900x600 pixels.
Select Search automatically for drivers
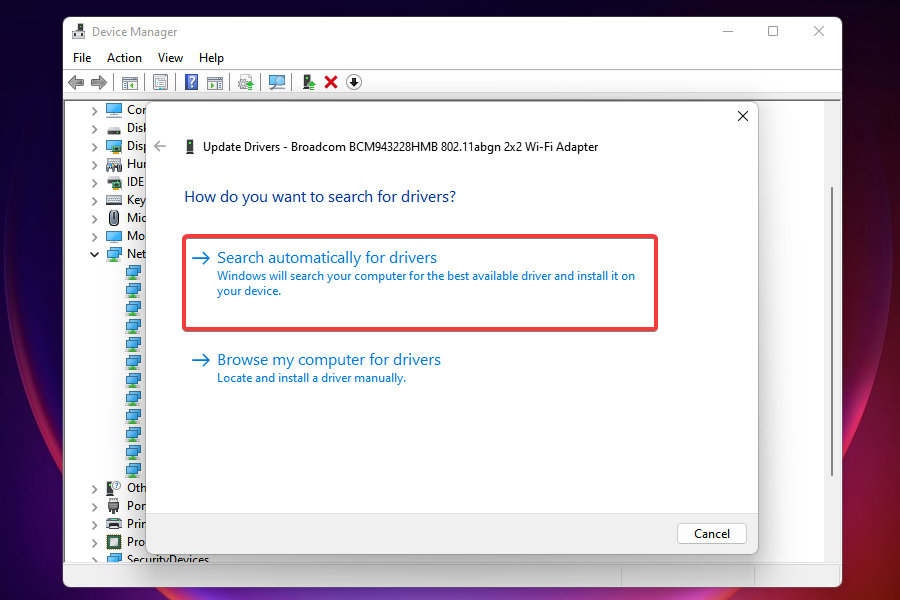[x=327, y=257]
